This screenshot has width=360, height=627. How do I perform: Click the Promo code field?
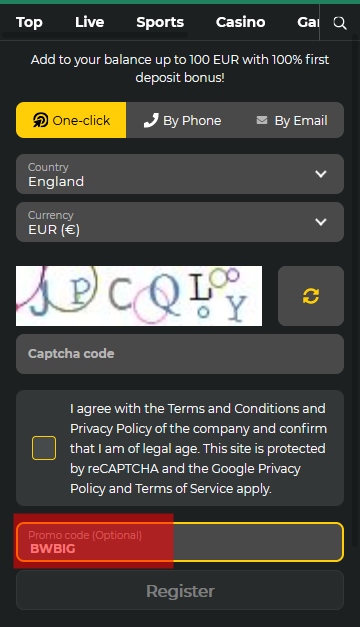point(180,542)
